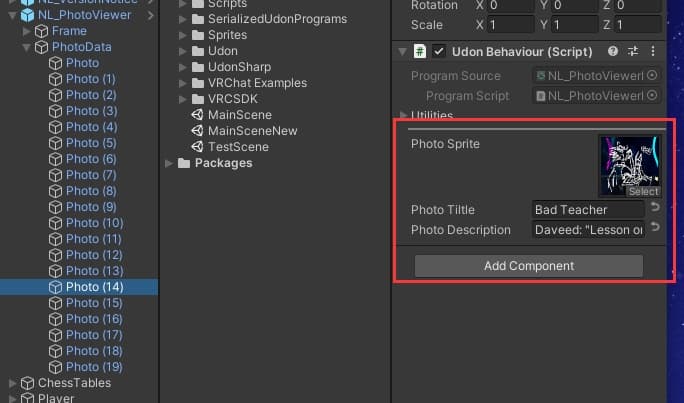The image size is (684, 403).
Task: Select the TestScene asset
Action: point(238,147)
